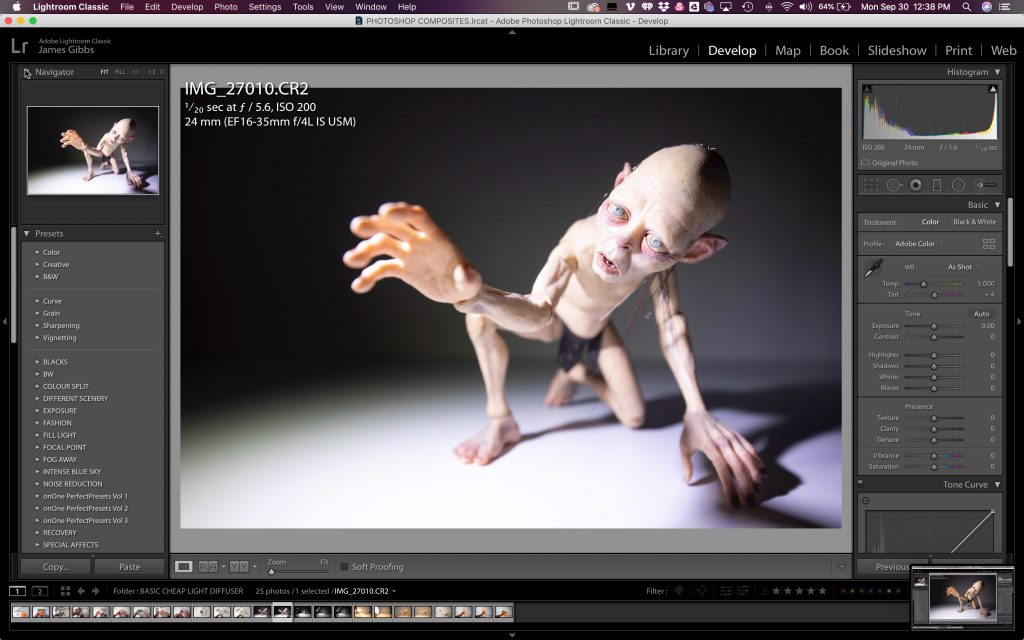Image resolution: width=1024 pixels, height=640 pixels.
Task: Click the Reference View R|A icon
Action: click(208, 566)
